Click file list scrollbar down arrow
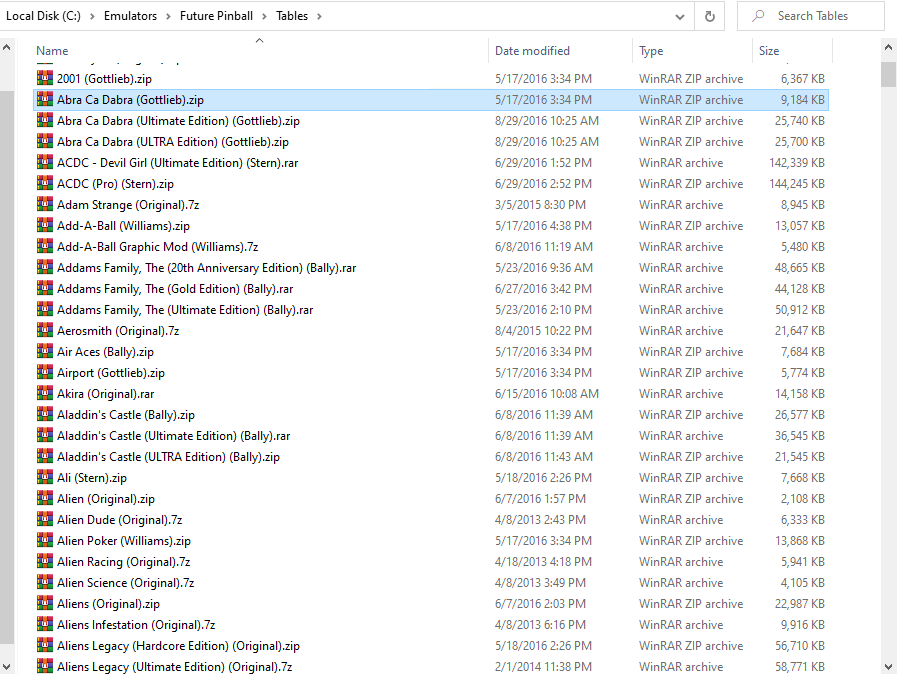Image resolution: width=897 pixels, height=674 pixels. (x=888, y=667)
